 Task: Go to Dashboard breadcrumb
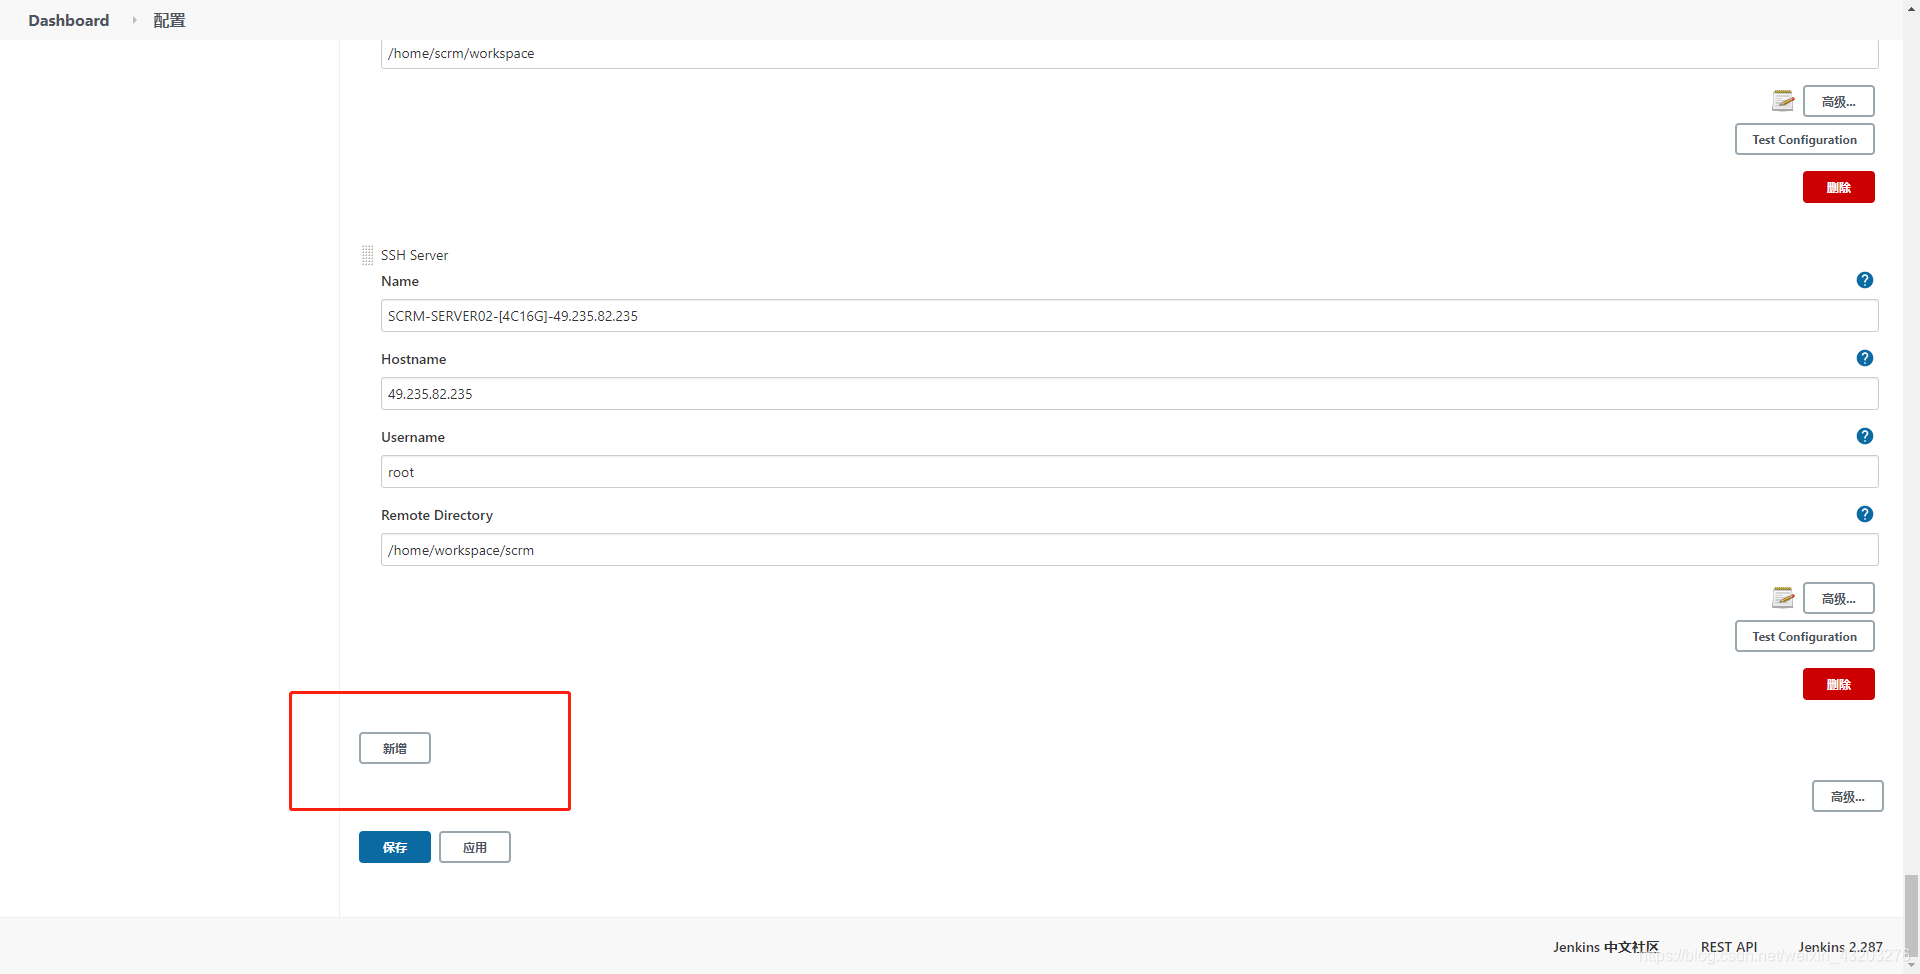68,20
